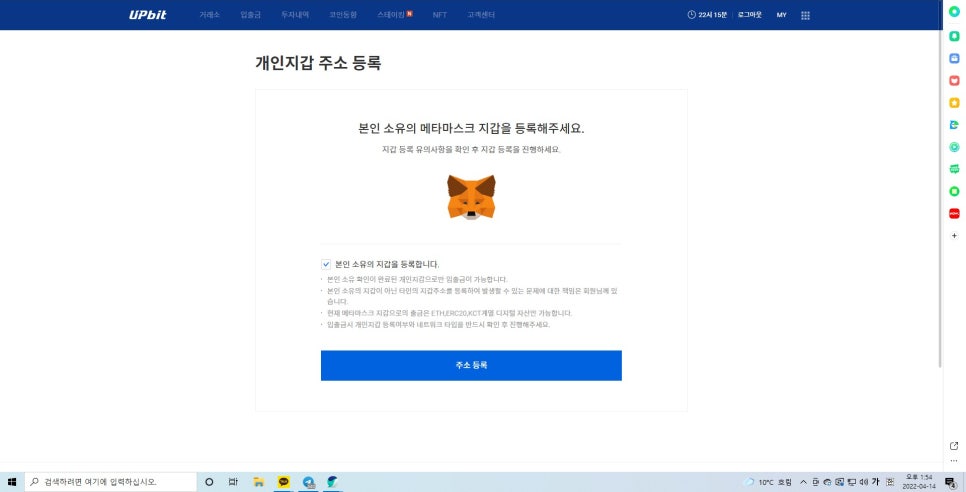The height and width of the screenshot is (492, 966).
Task: Click the green square-in-circle sidebar icon
Action: [x=954, y=192]
